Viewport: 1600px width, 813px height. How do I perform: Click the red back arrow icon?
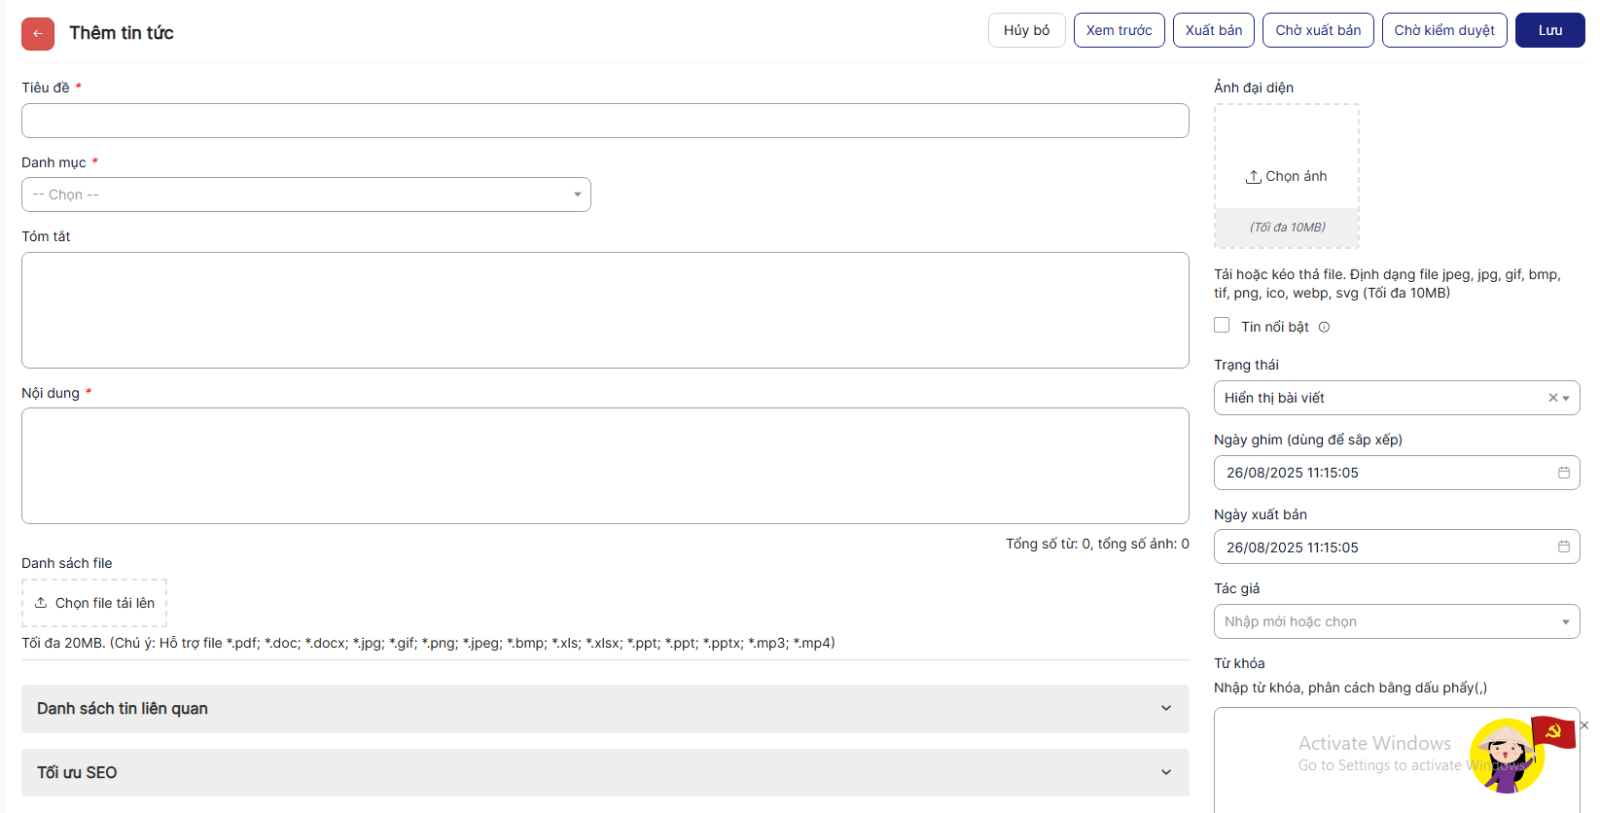(x=38, y=33)
